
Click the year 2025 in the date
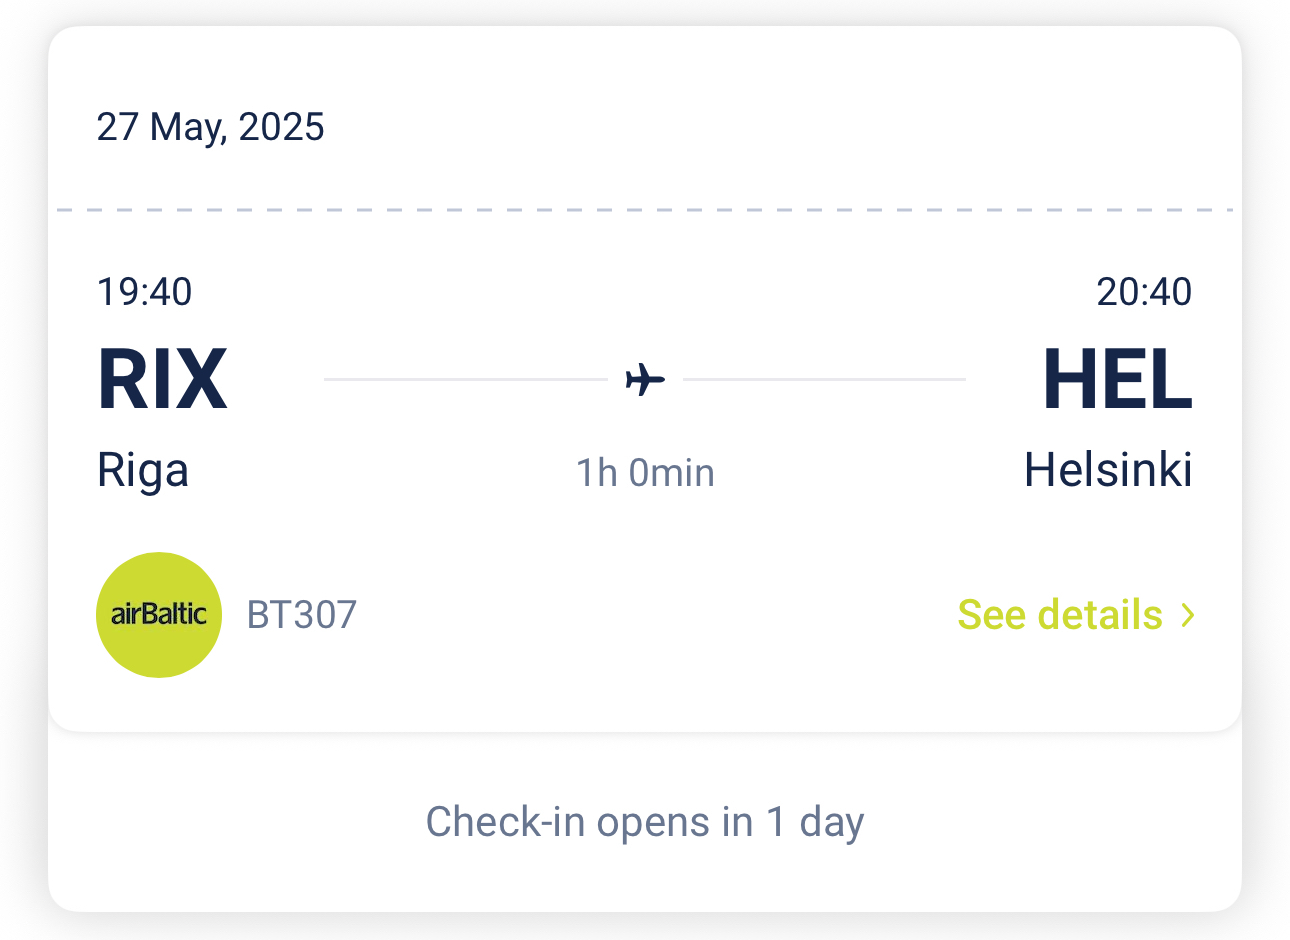[x=282, y=127]
